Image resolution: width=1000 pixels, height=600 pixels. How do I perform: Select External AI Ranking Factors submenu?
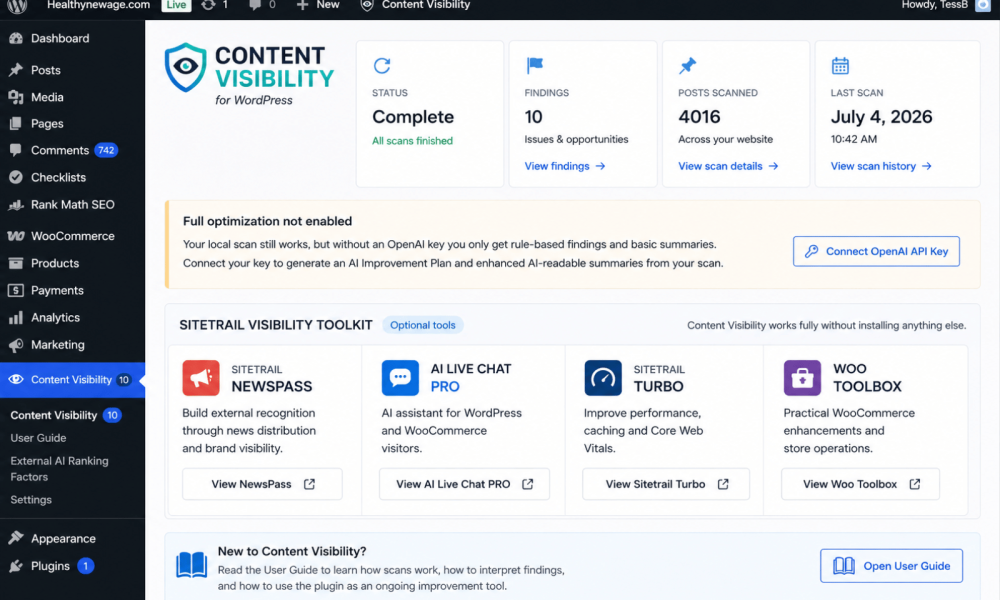[59, 469]
